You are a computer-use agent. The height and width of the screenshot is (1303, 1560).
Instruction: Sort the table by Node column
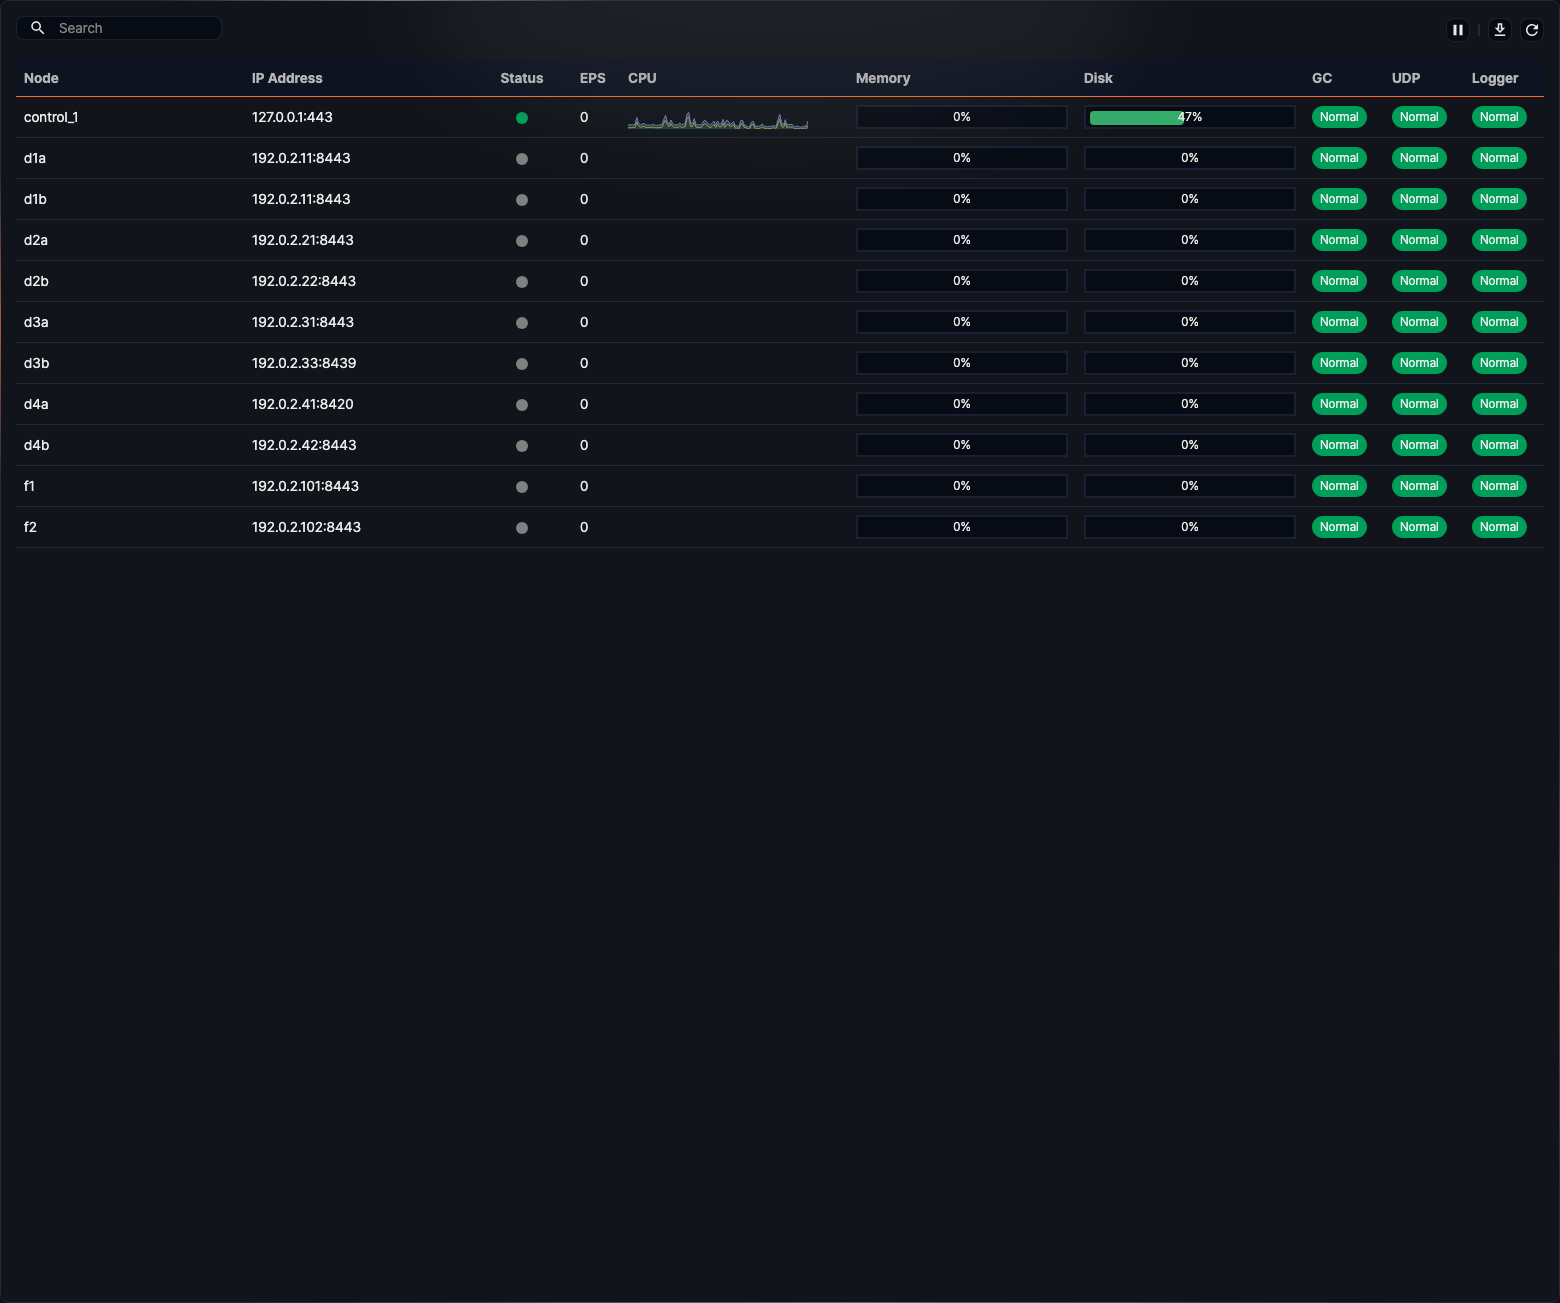point(41,78)
